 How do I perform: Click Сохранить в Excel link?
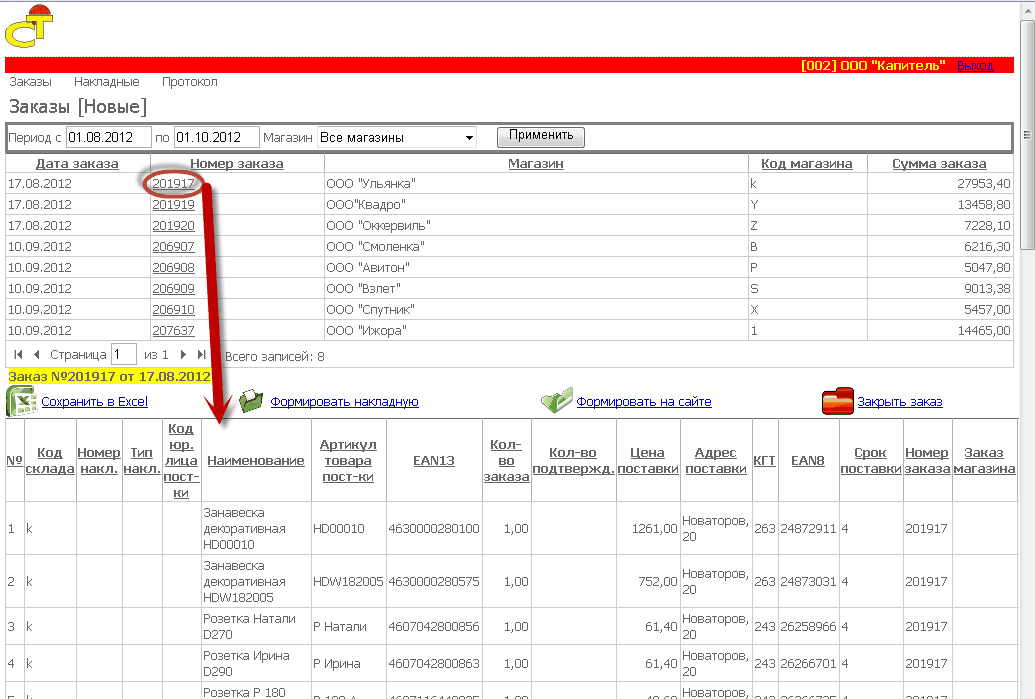point(94,401)
